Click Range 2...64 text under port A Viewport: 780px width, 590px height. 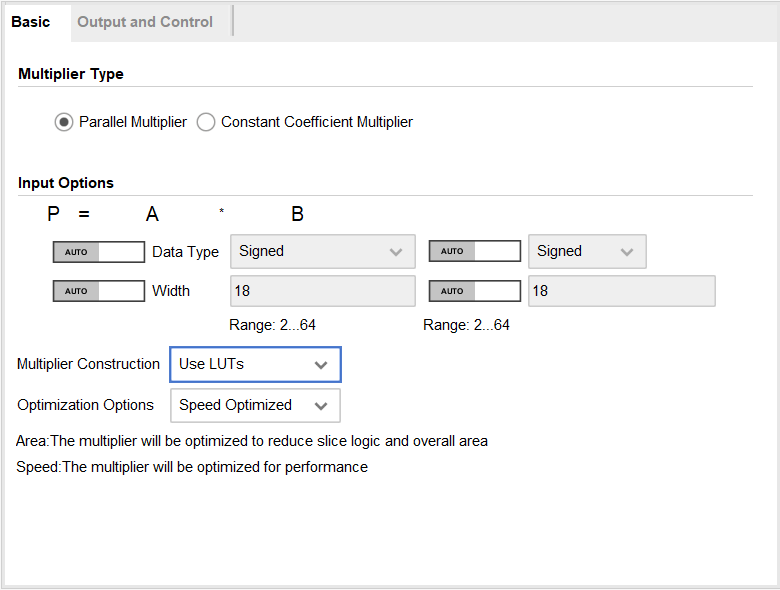point(272,325)
